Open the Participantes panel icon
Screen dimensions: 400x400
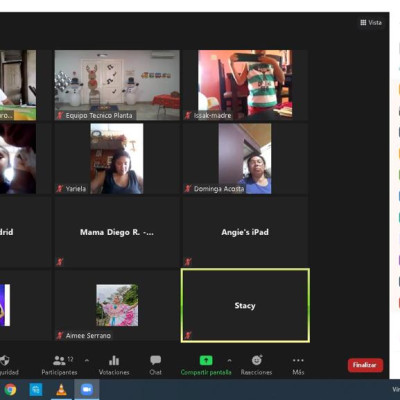point(59,360)
